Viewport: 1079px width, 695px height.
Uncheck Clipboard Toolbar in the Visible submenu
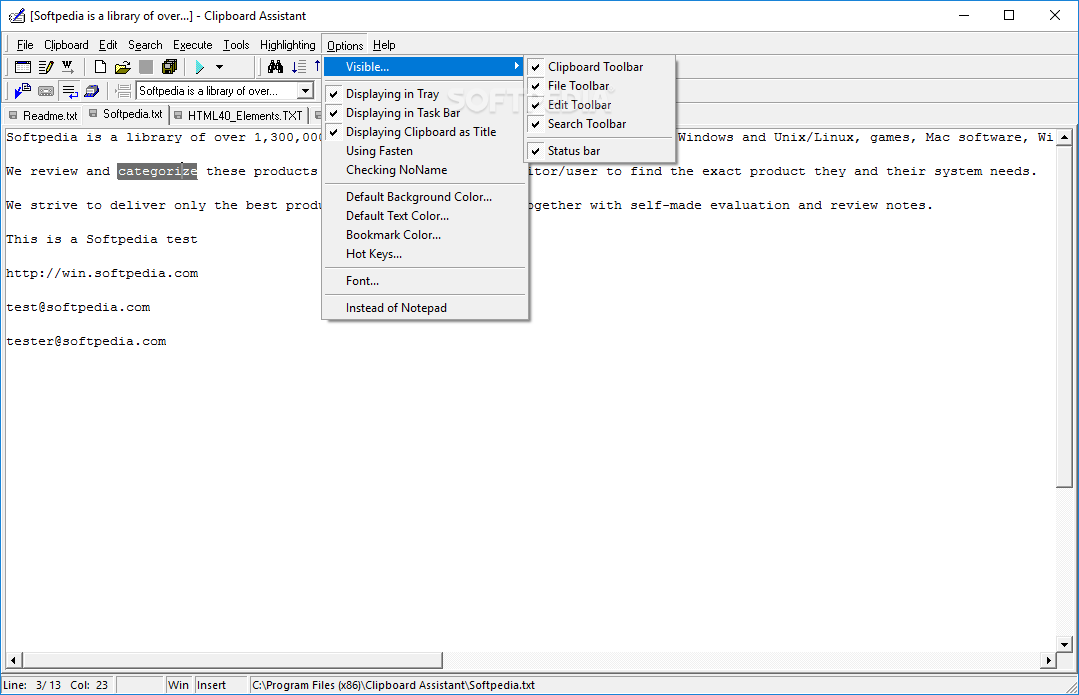(599, 67)
